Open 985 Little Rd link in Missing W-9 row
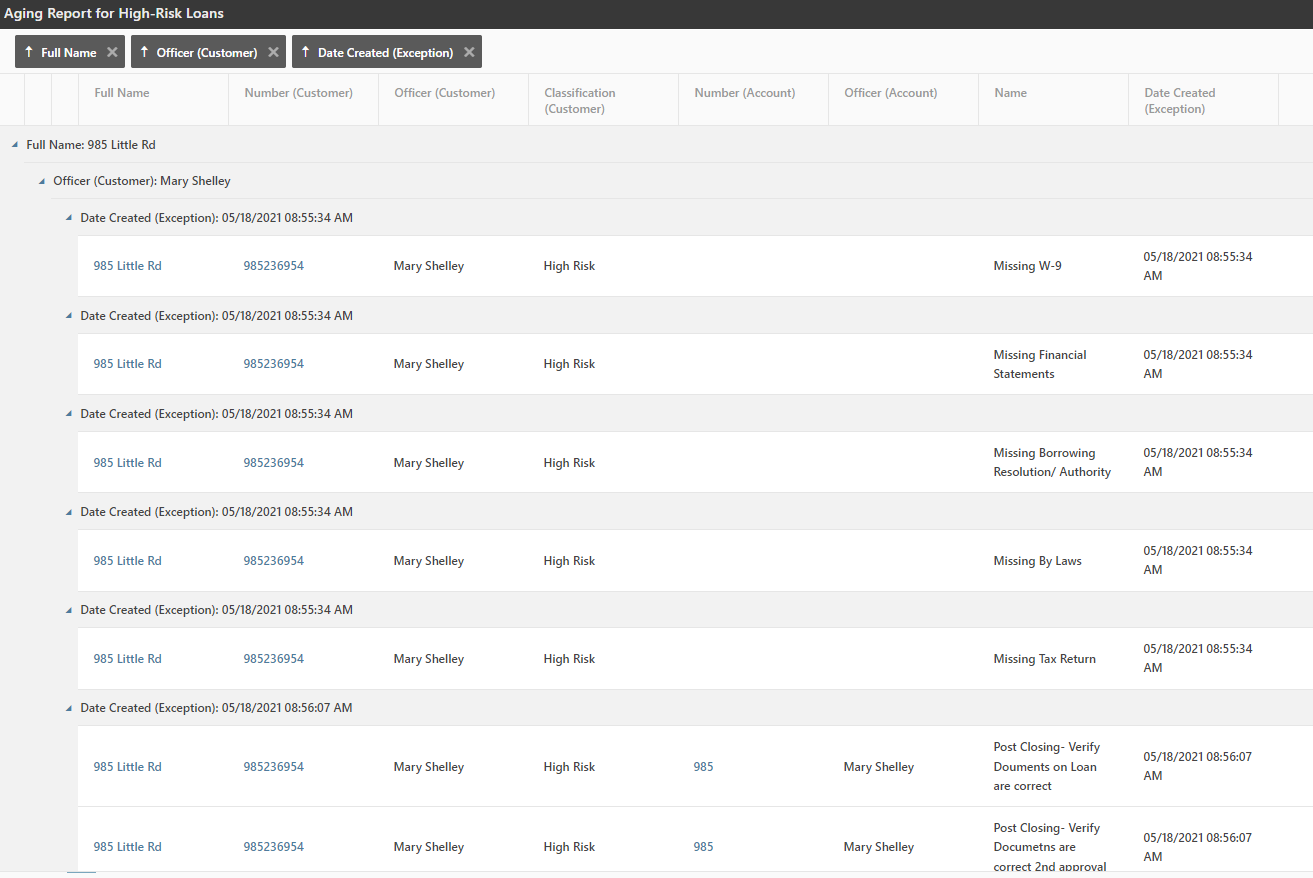This screenshot has height=878, width=1313. (127, 266)
